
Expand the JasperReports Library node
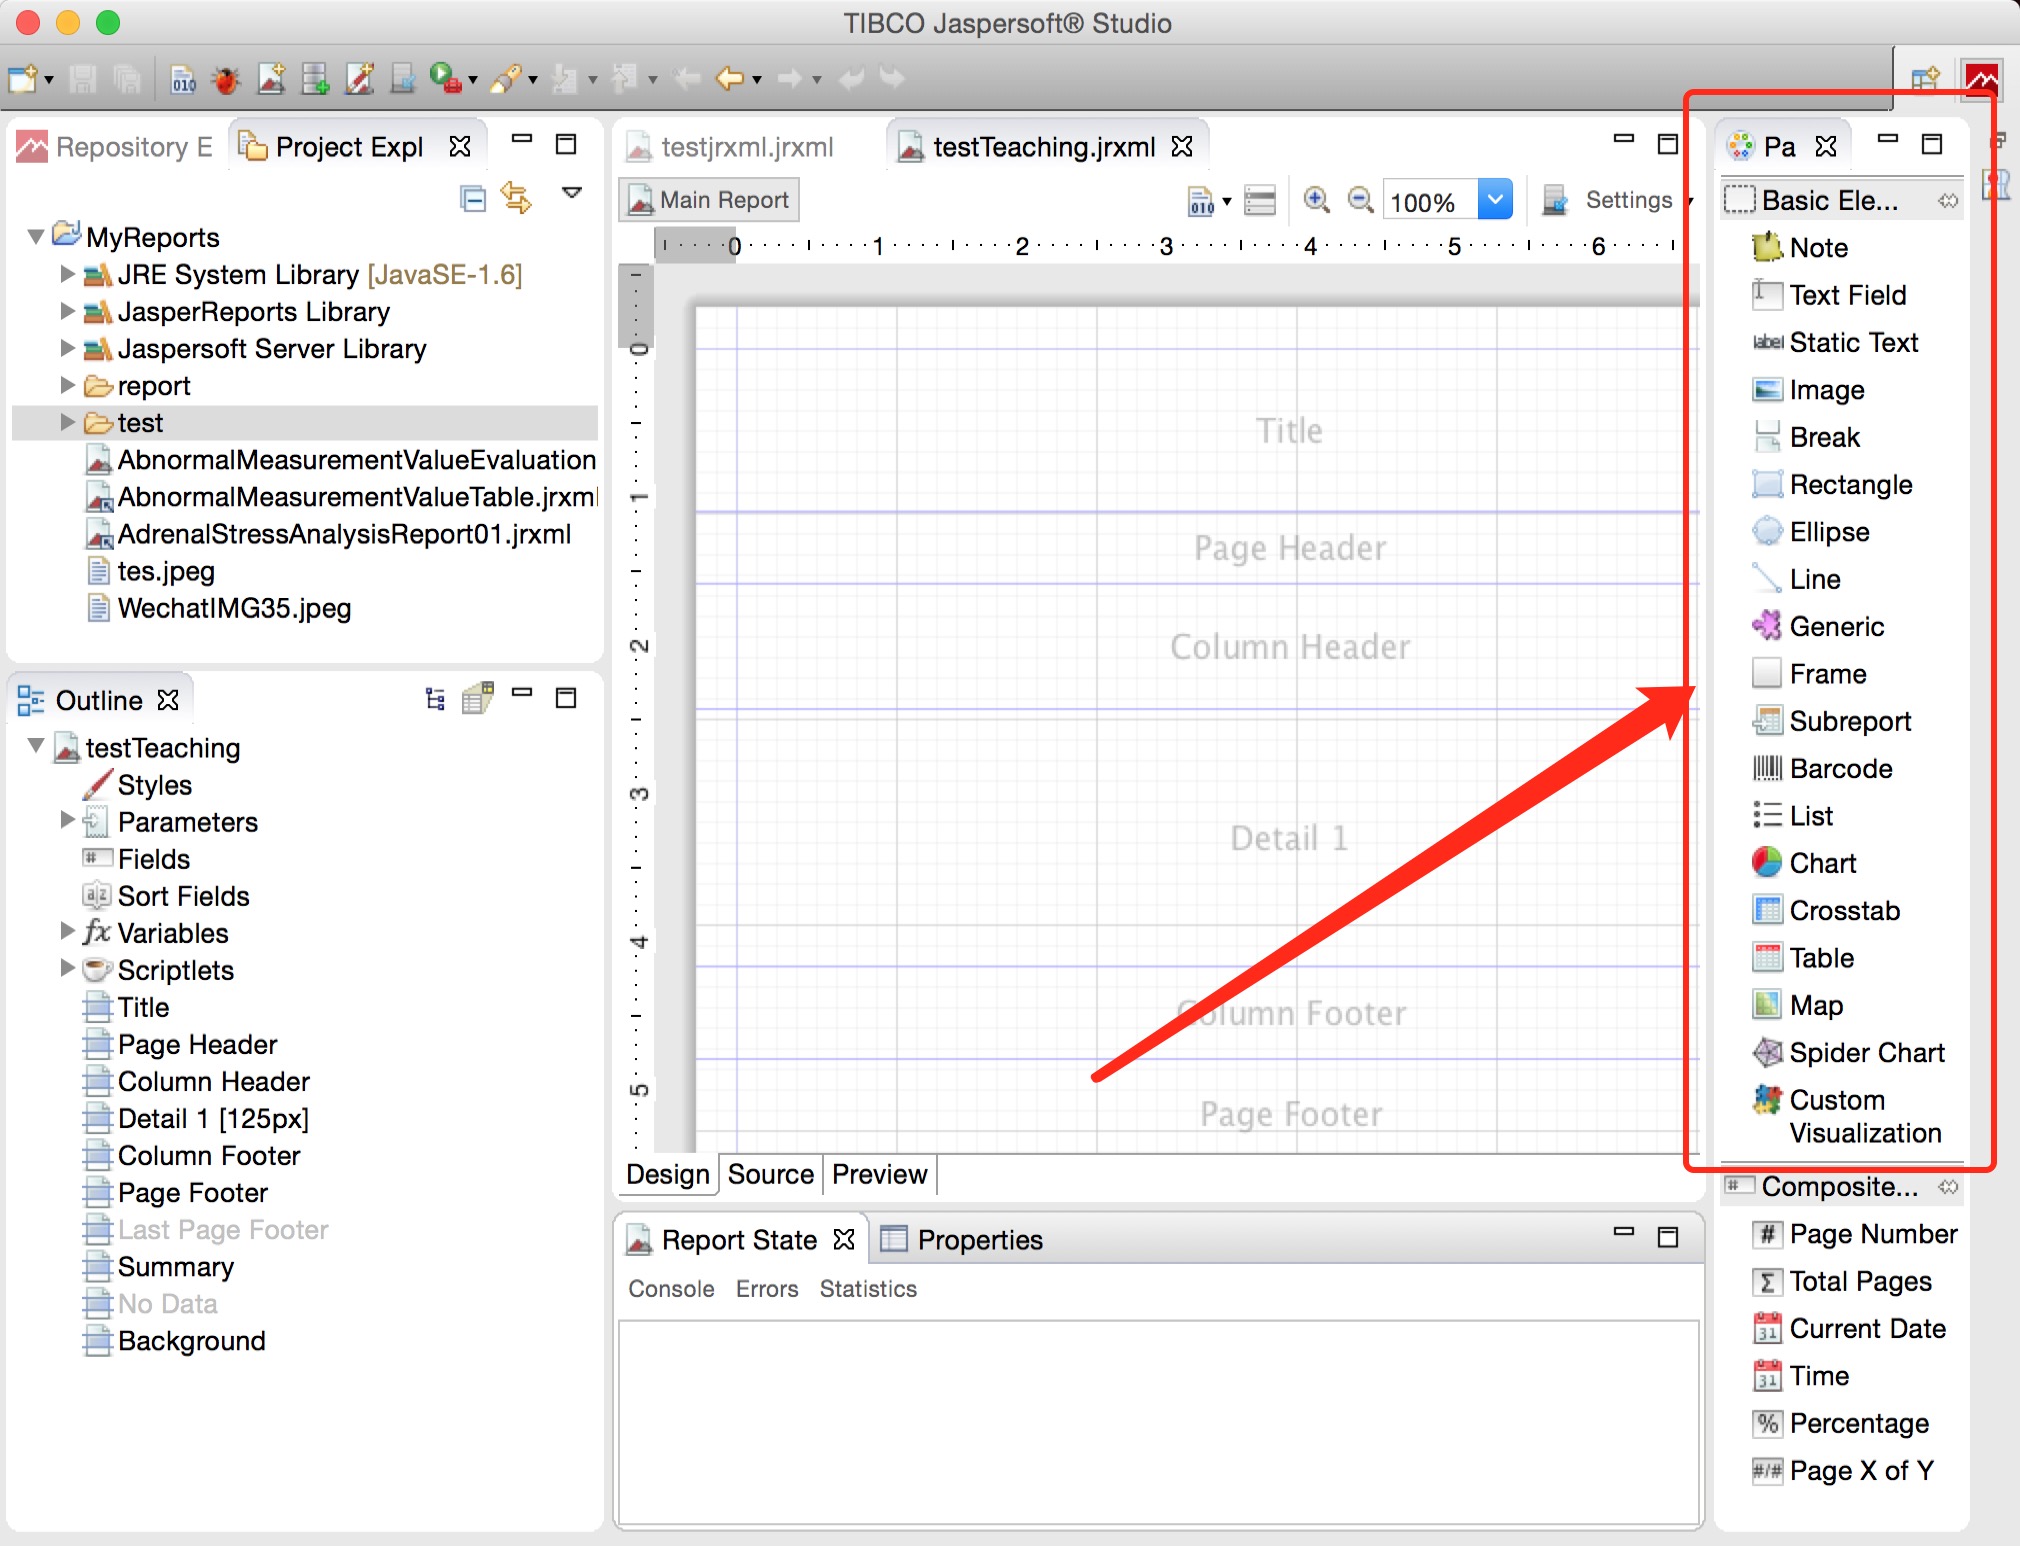pyautogui.click(x=67, y=311)
